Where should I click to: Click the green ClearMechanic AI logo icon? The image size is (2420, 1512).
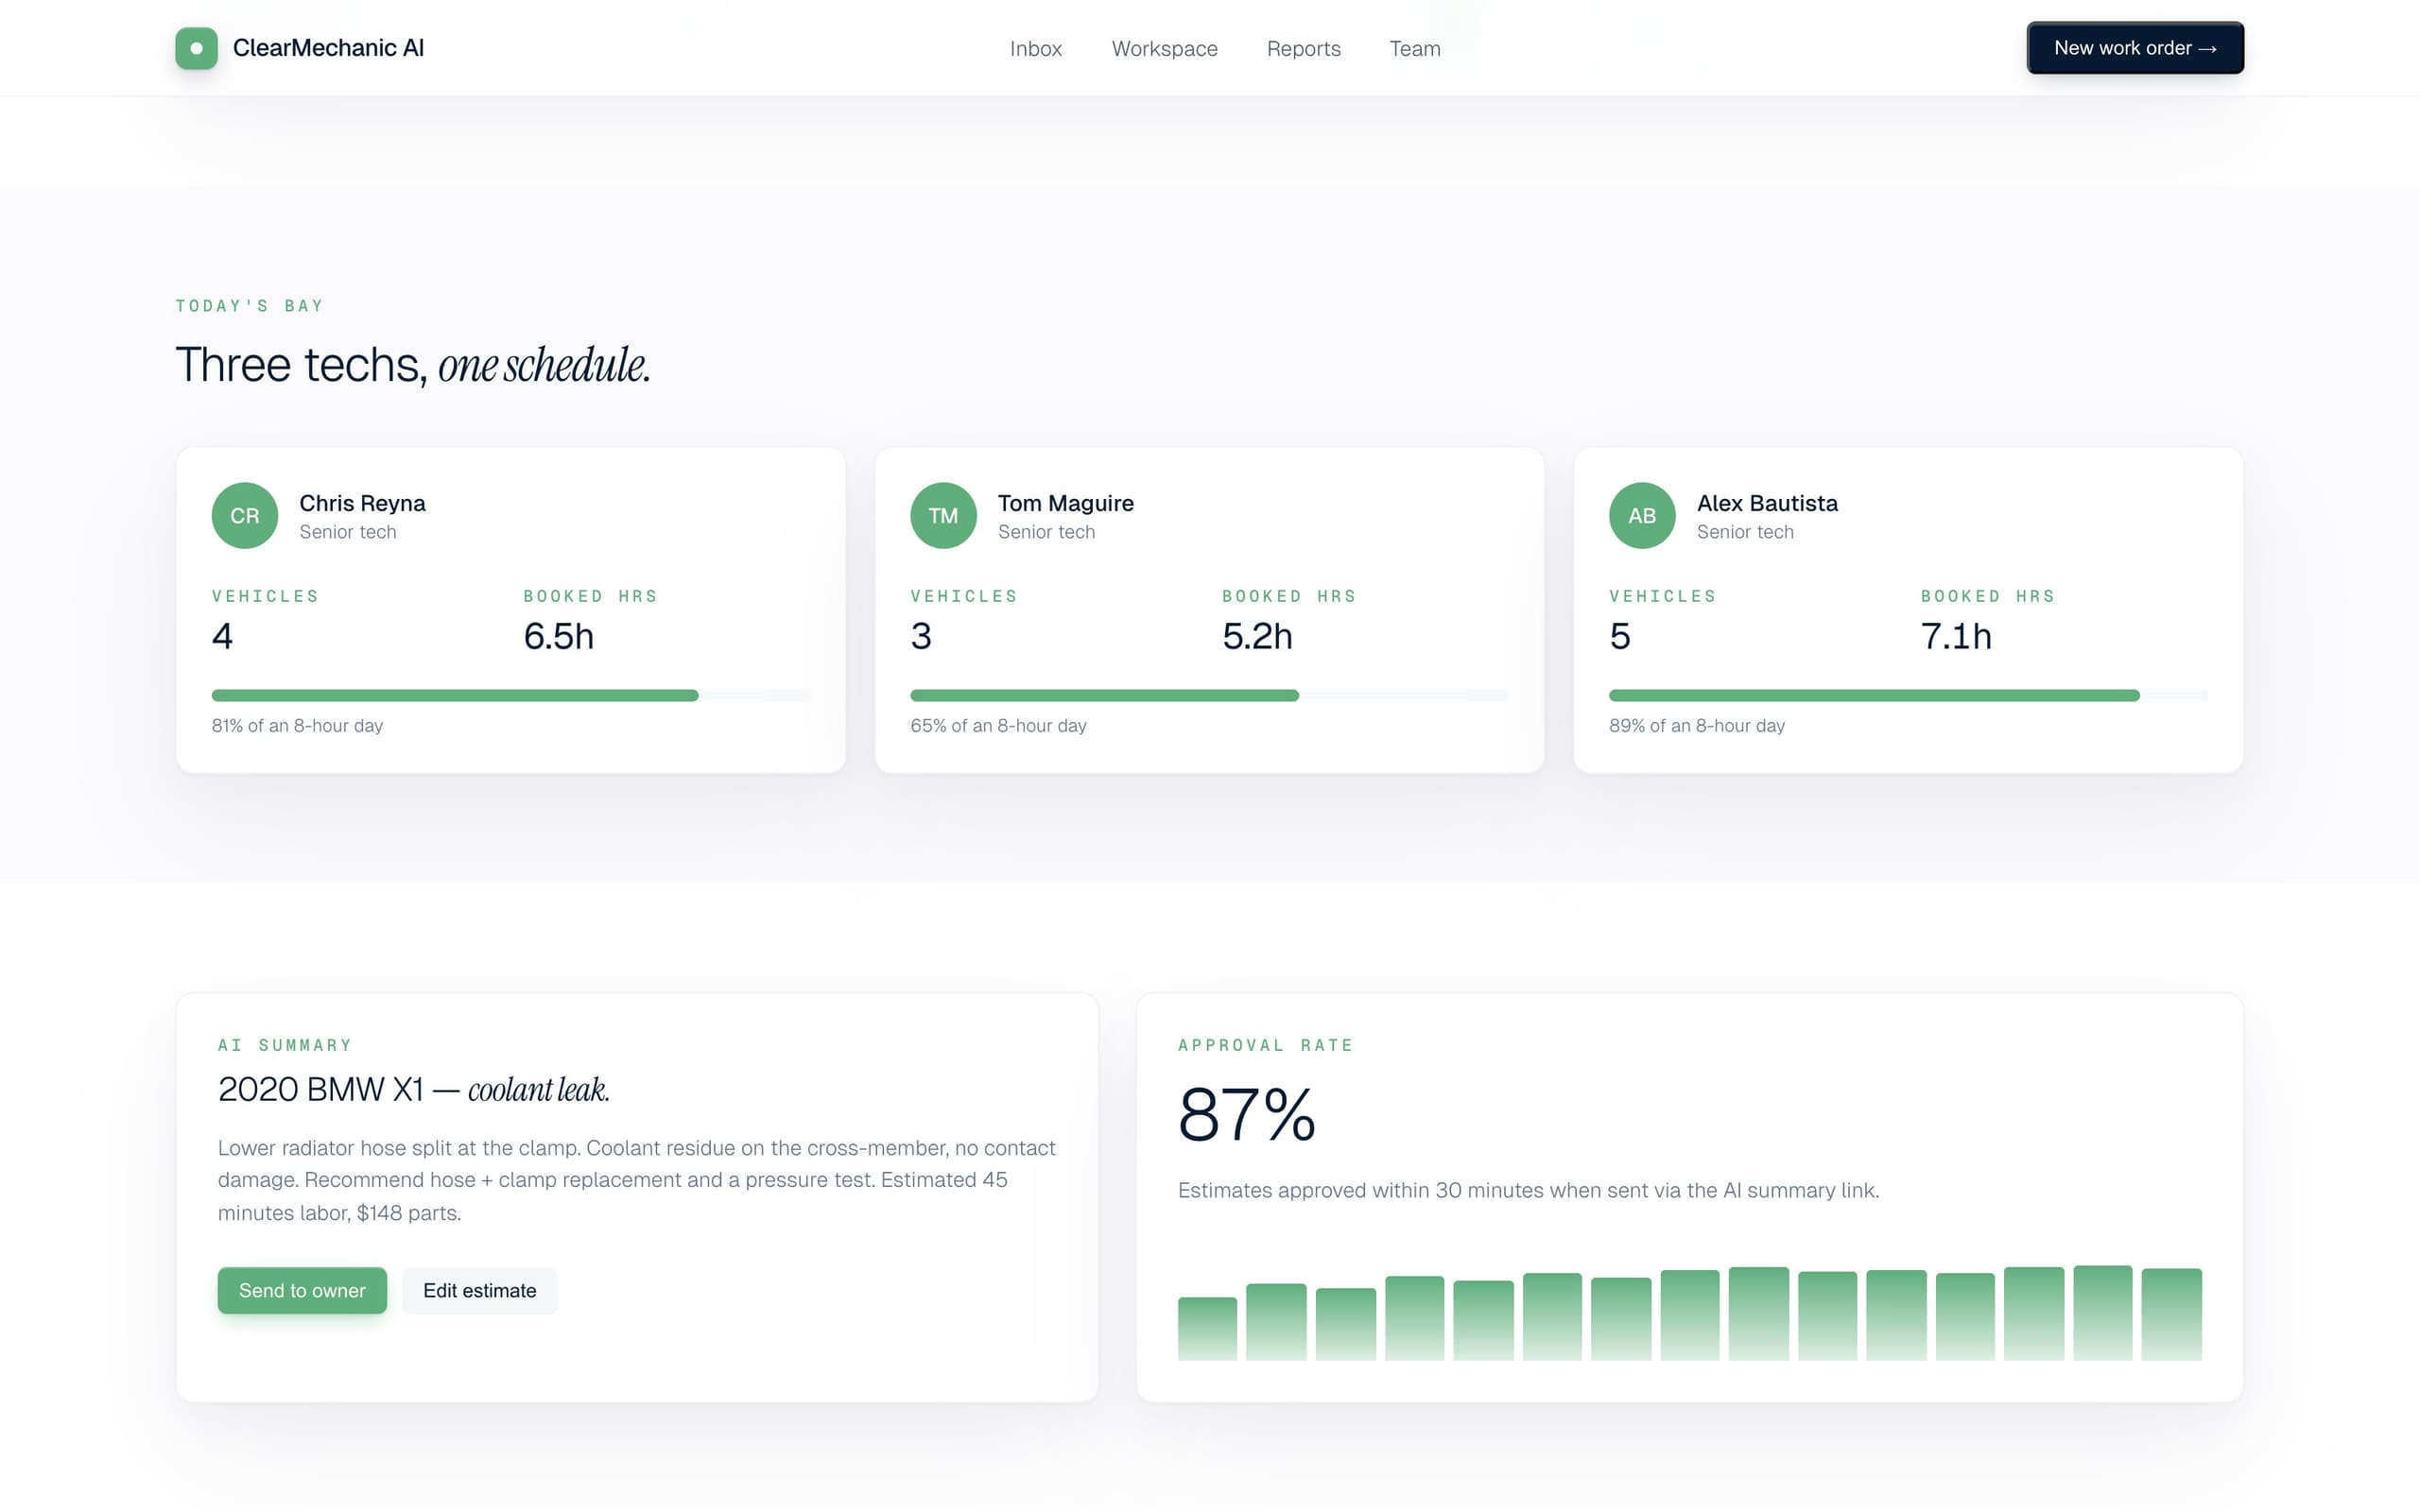pos(196,48)
